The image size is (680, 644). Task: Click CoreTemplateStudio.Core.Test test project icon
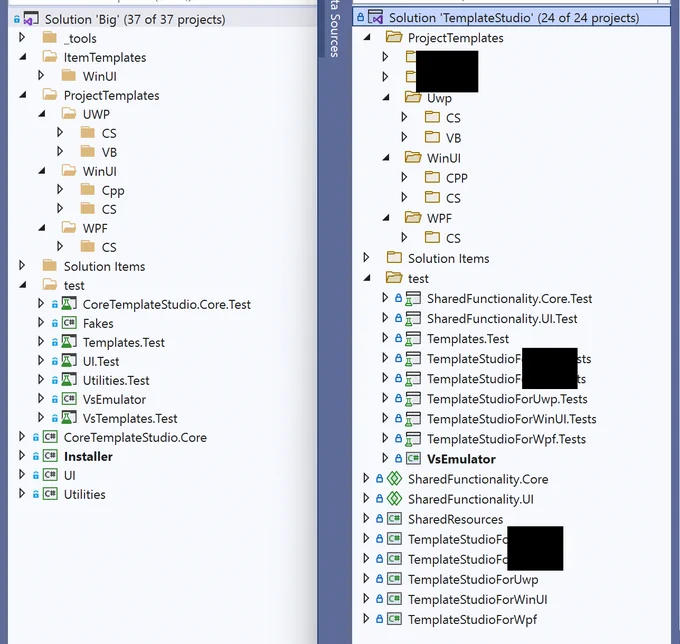pos(69,304)
